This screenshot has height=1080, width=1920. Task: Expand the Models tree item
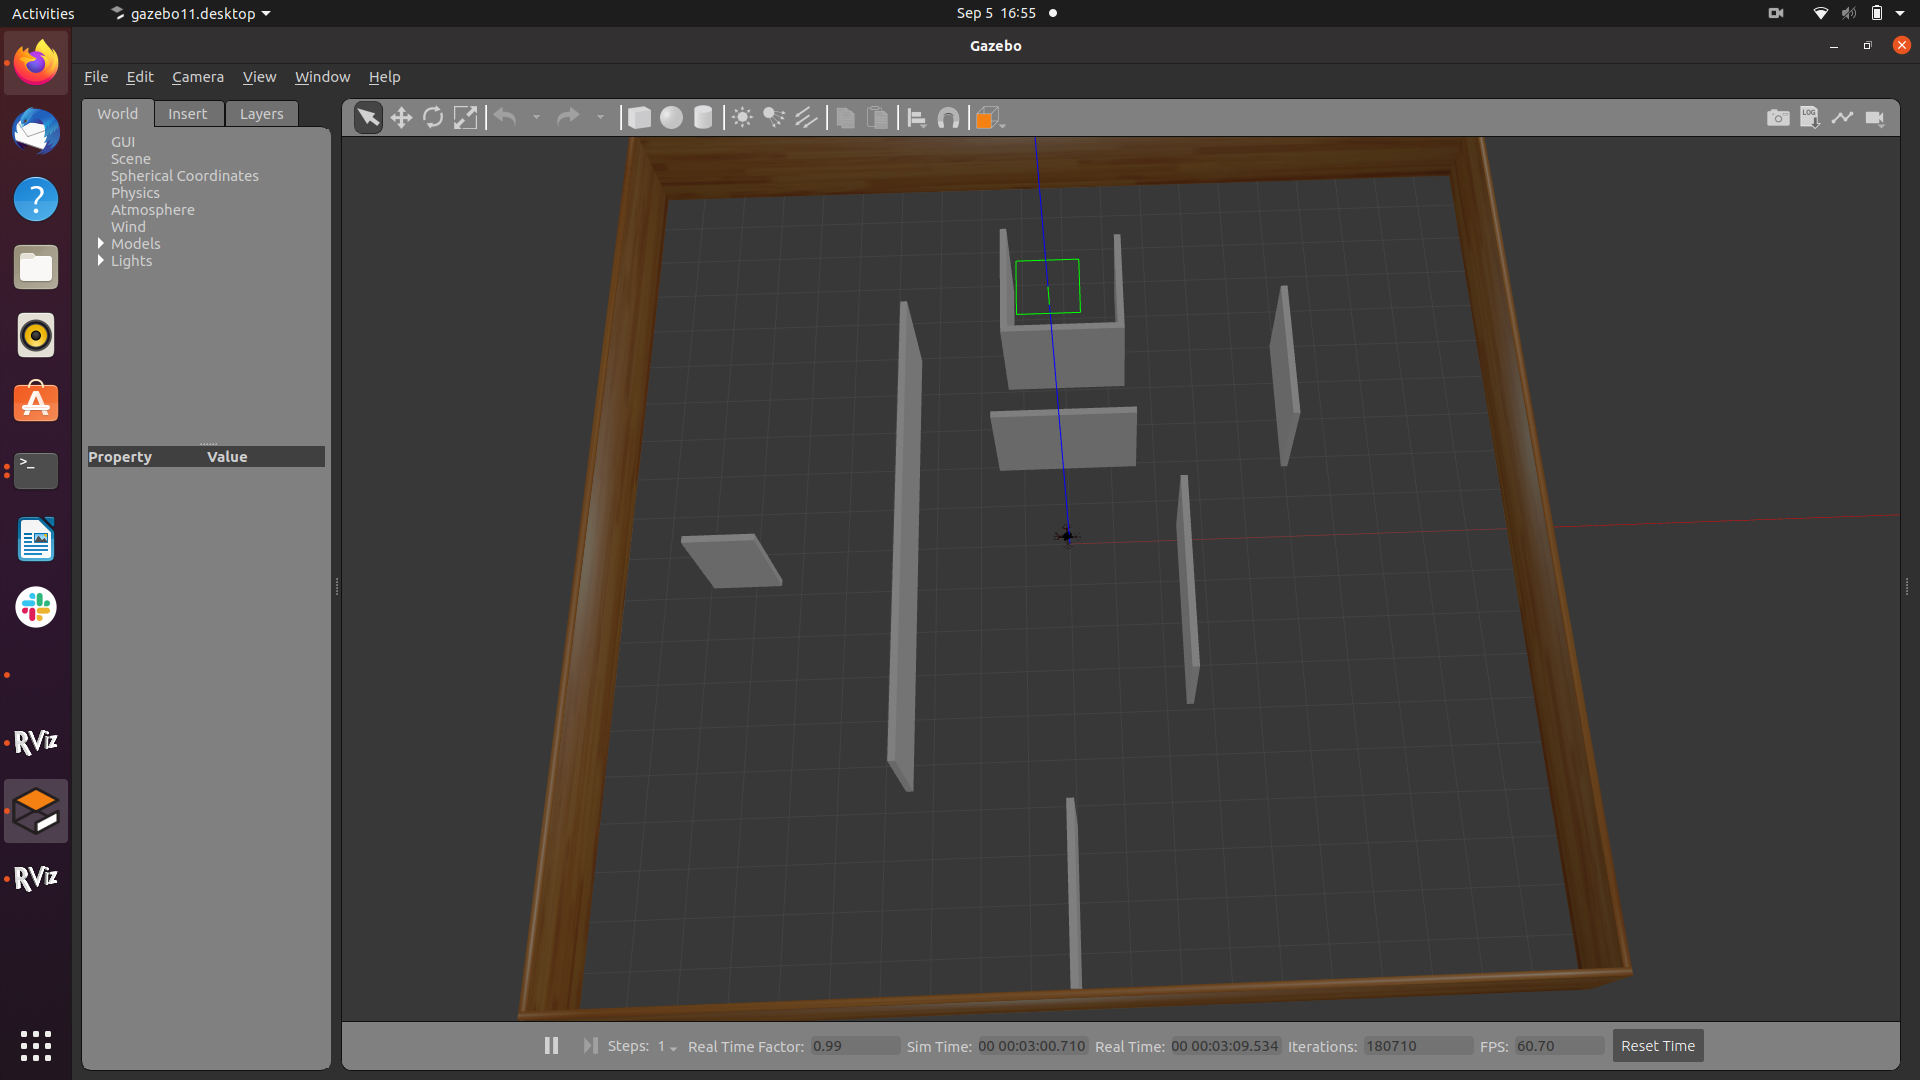(x=100, y=243)
